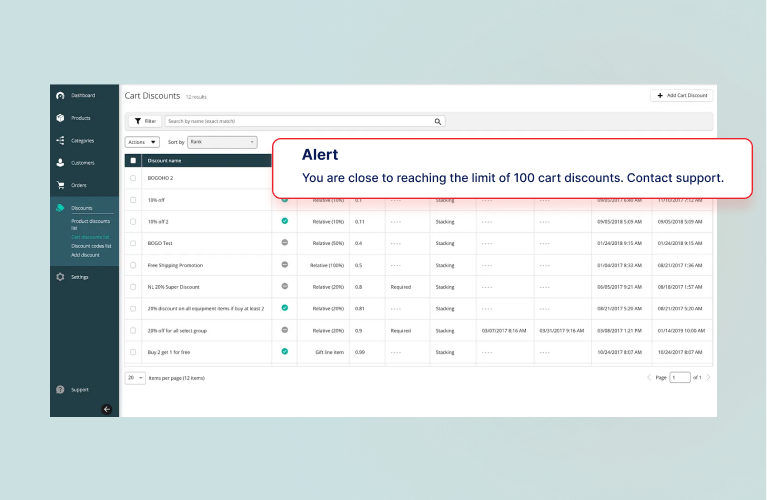The height and width of the screenshot is (500, 767).
Task: Toggle the select-all checkbox in table header
Action: 133,160
